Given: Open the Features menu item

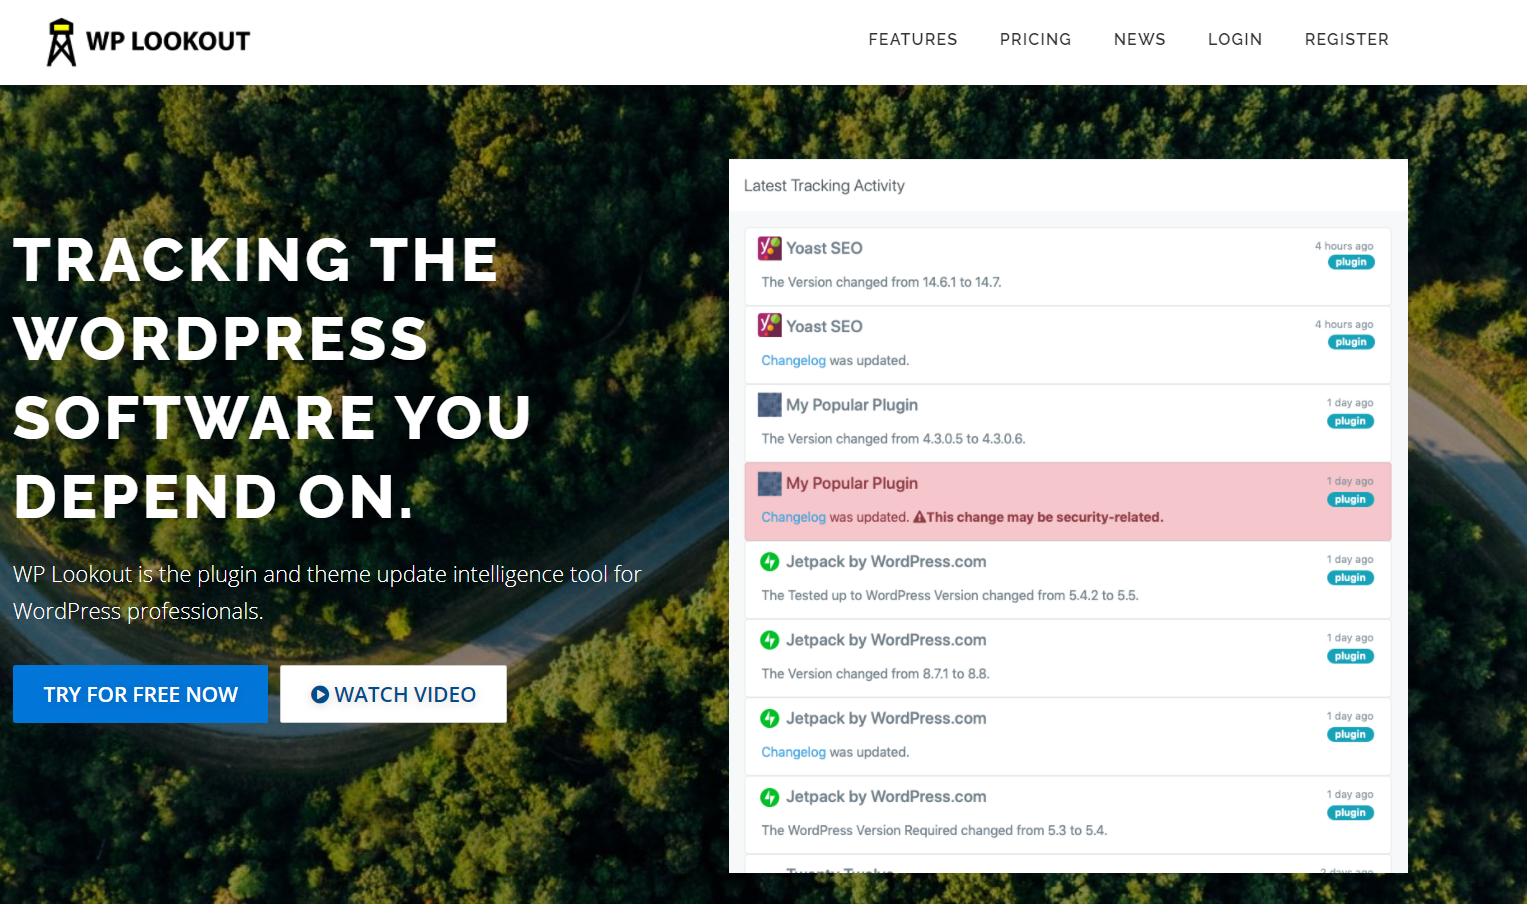Looking at the screenshot, I should [x=913, y=39].
